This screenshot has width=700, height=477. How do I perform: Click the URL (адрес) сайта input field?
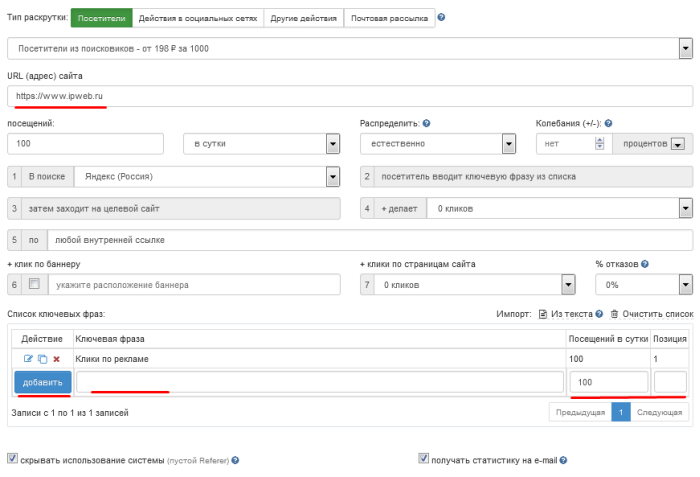coord(349,96)
